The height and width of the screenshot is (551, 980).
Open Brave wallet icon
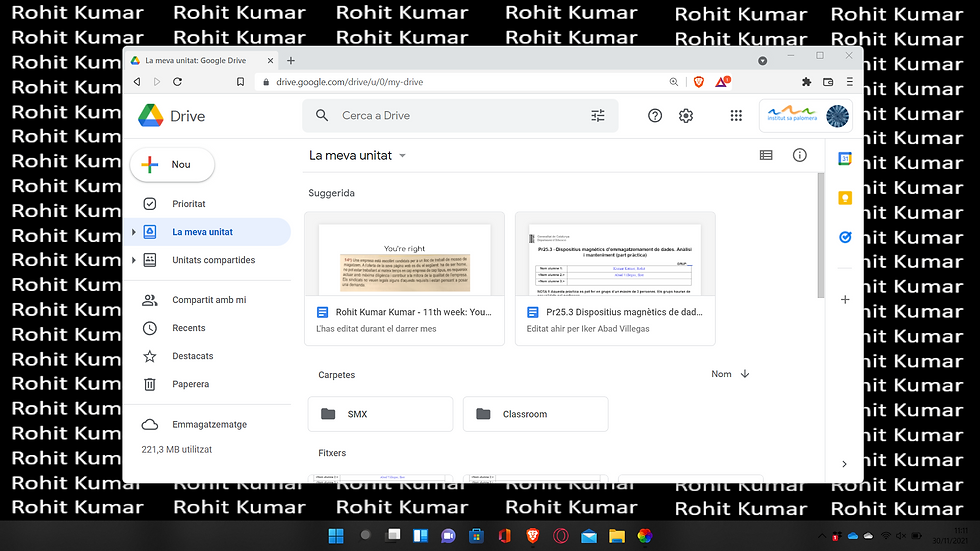tap(828, 82)
